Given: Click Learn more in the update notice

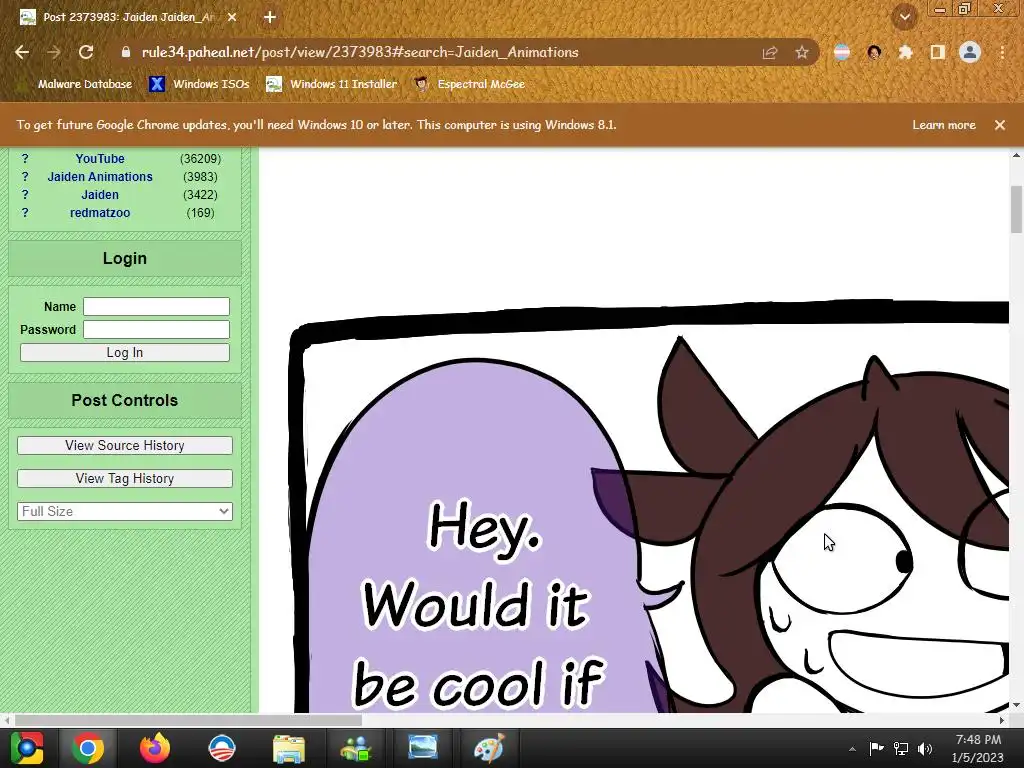Looking at the screenshot, I should point(944,125).
